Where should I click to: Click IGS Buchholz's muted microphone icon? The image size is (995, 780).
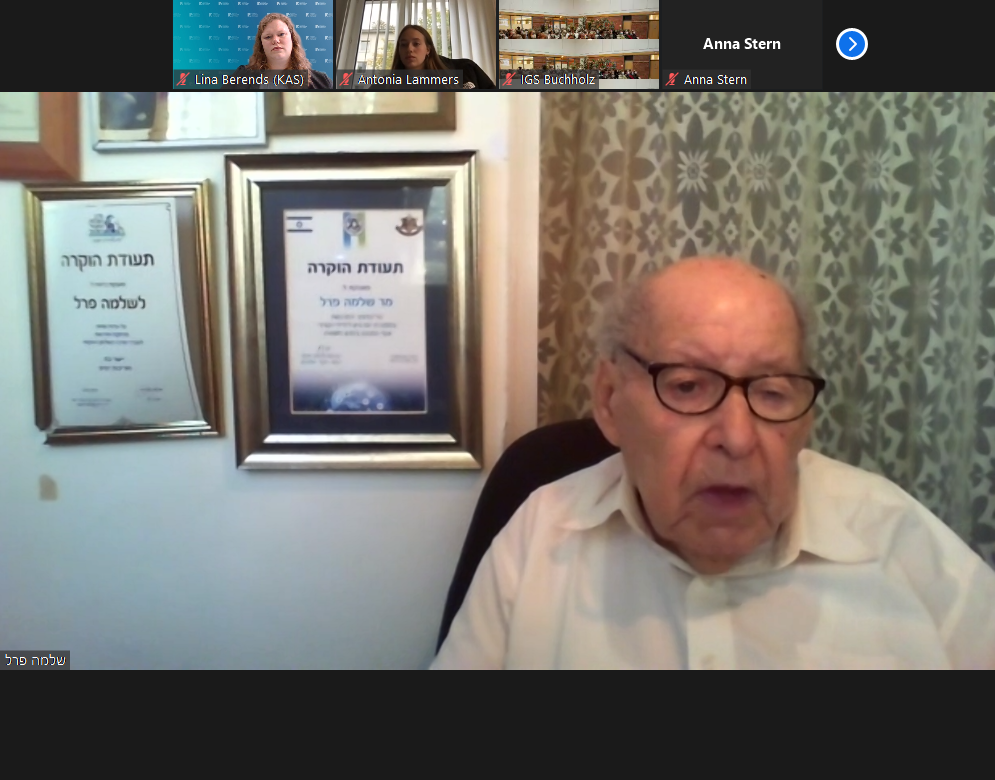tap(510, 80)
